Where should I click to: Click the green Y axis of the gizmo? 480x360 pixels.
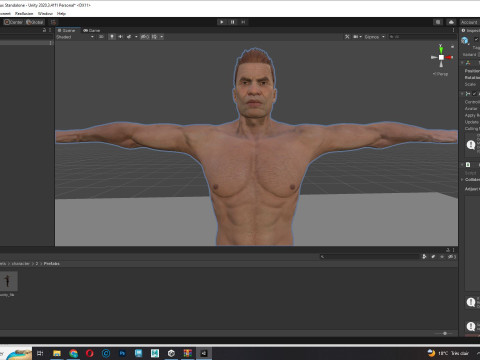441,49
